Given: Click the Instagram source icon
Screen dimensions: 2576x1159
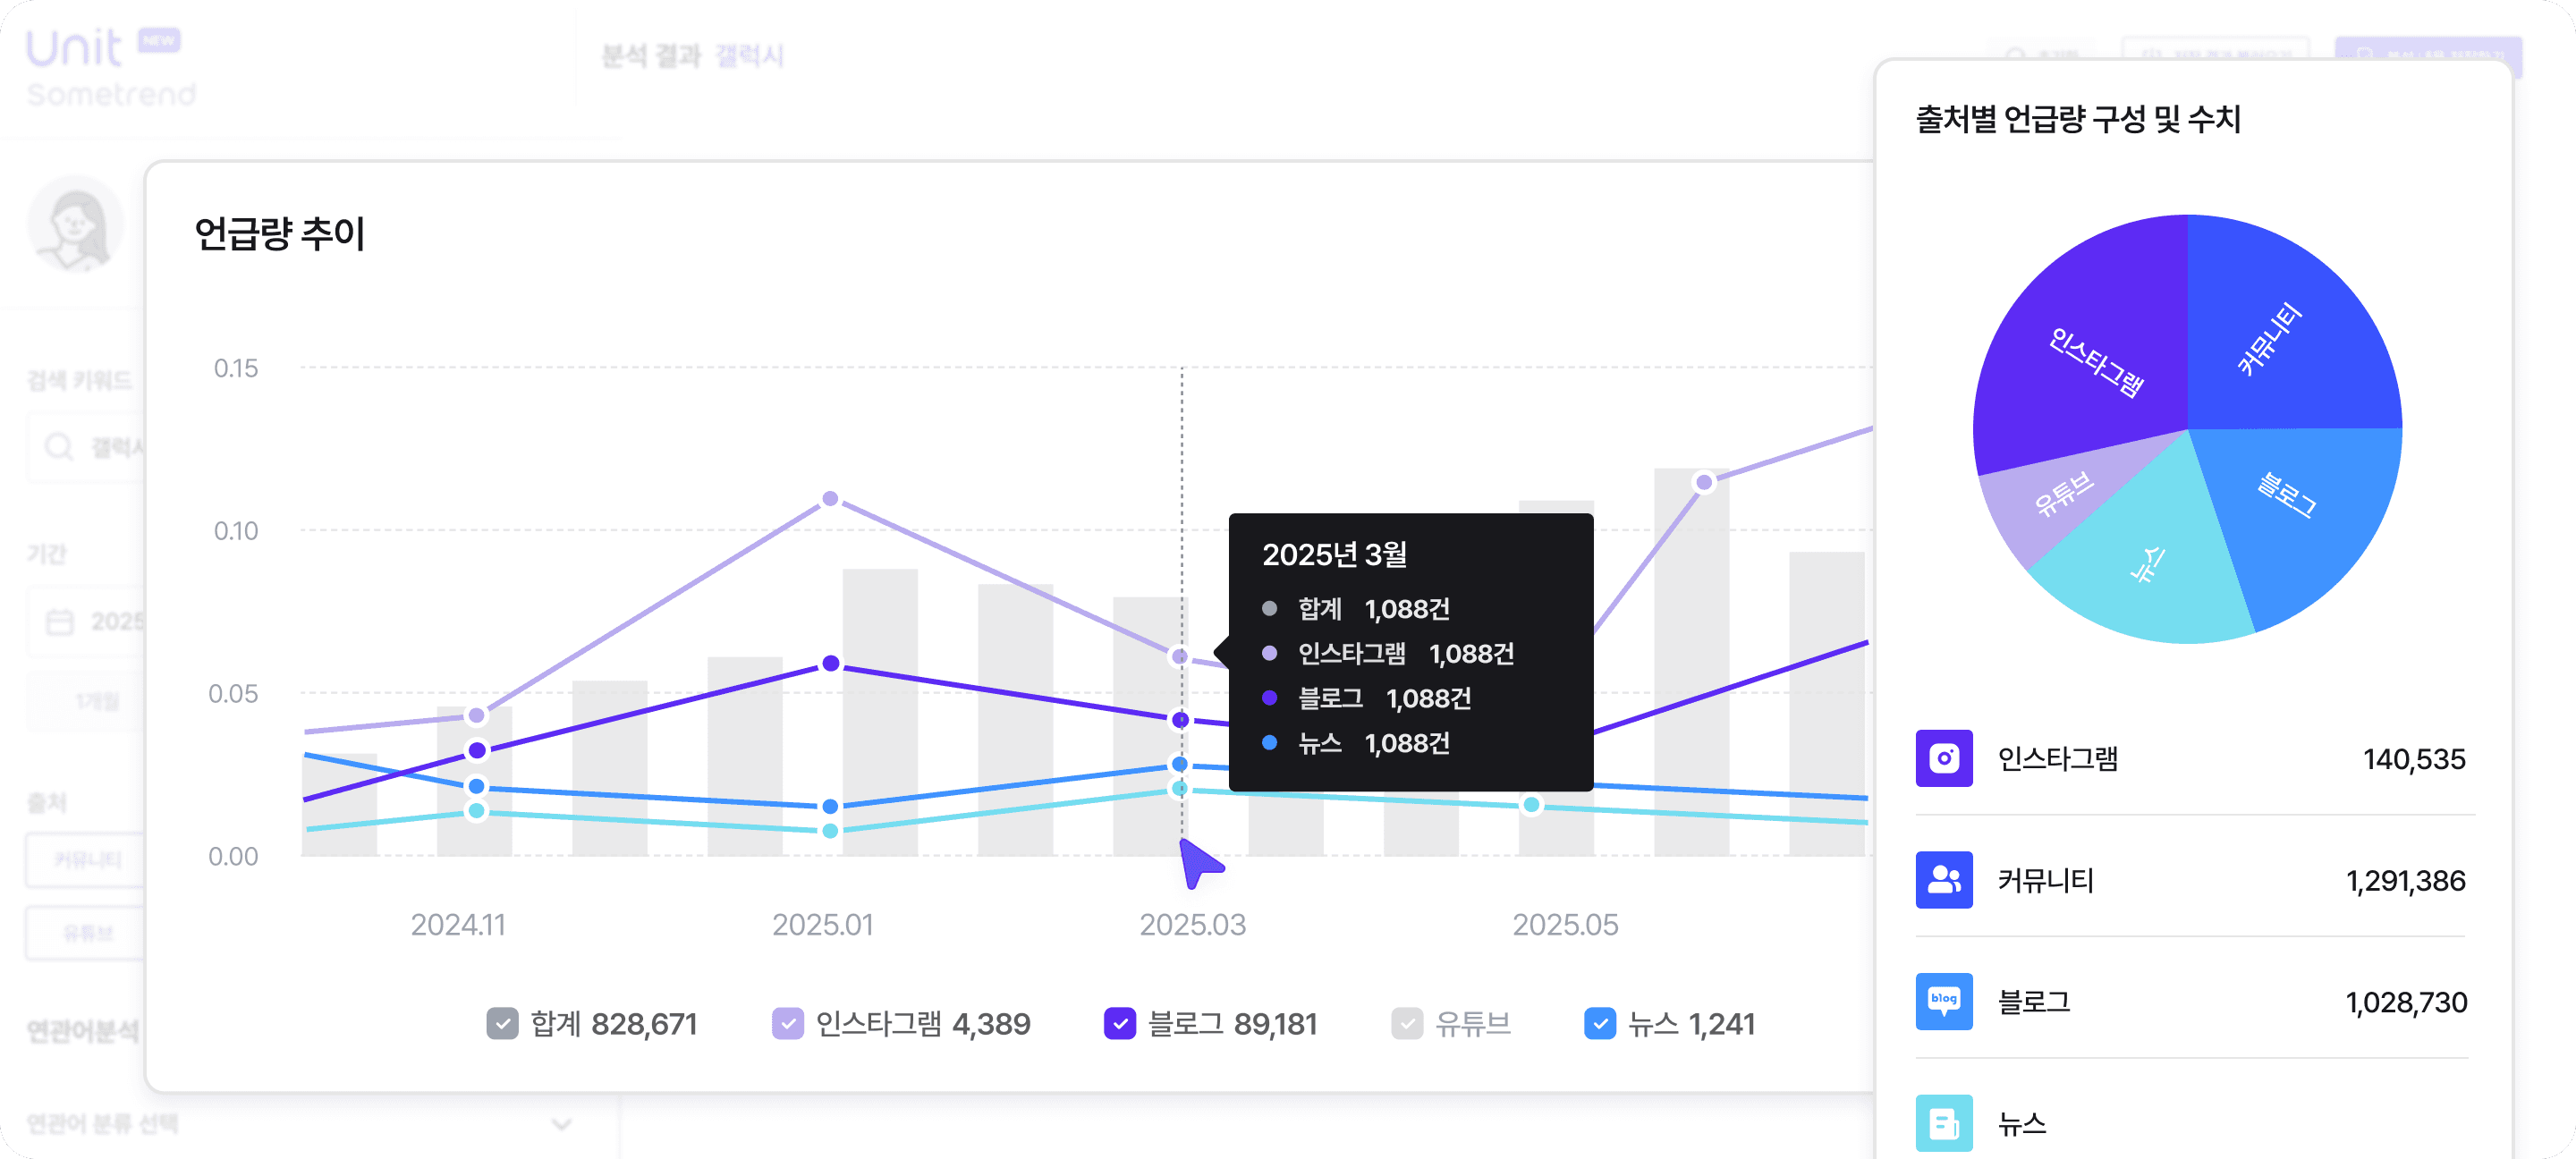Looking at the screenshot, I should tap(1943, 758).
